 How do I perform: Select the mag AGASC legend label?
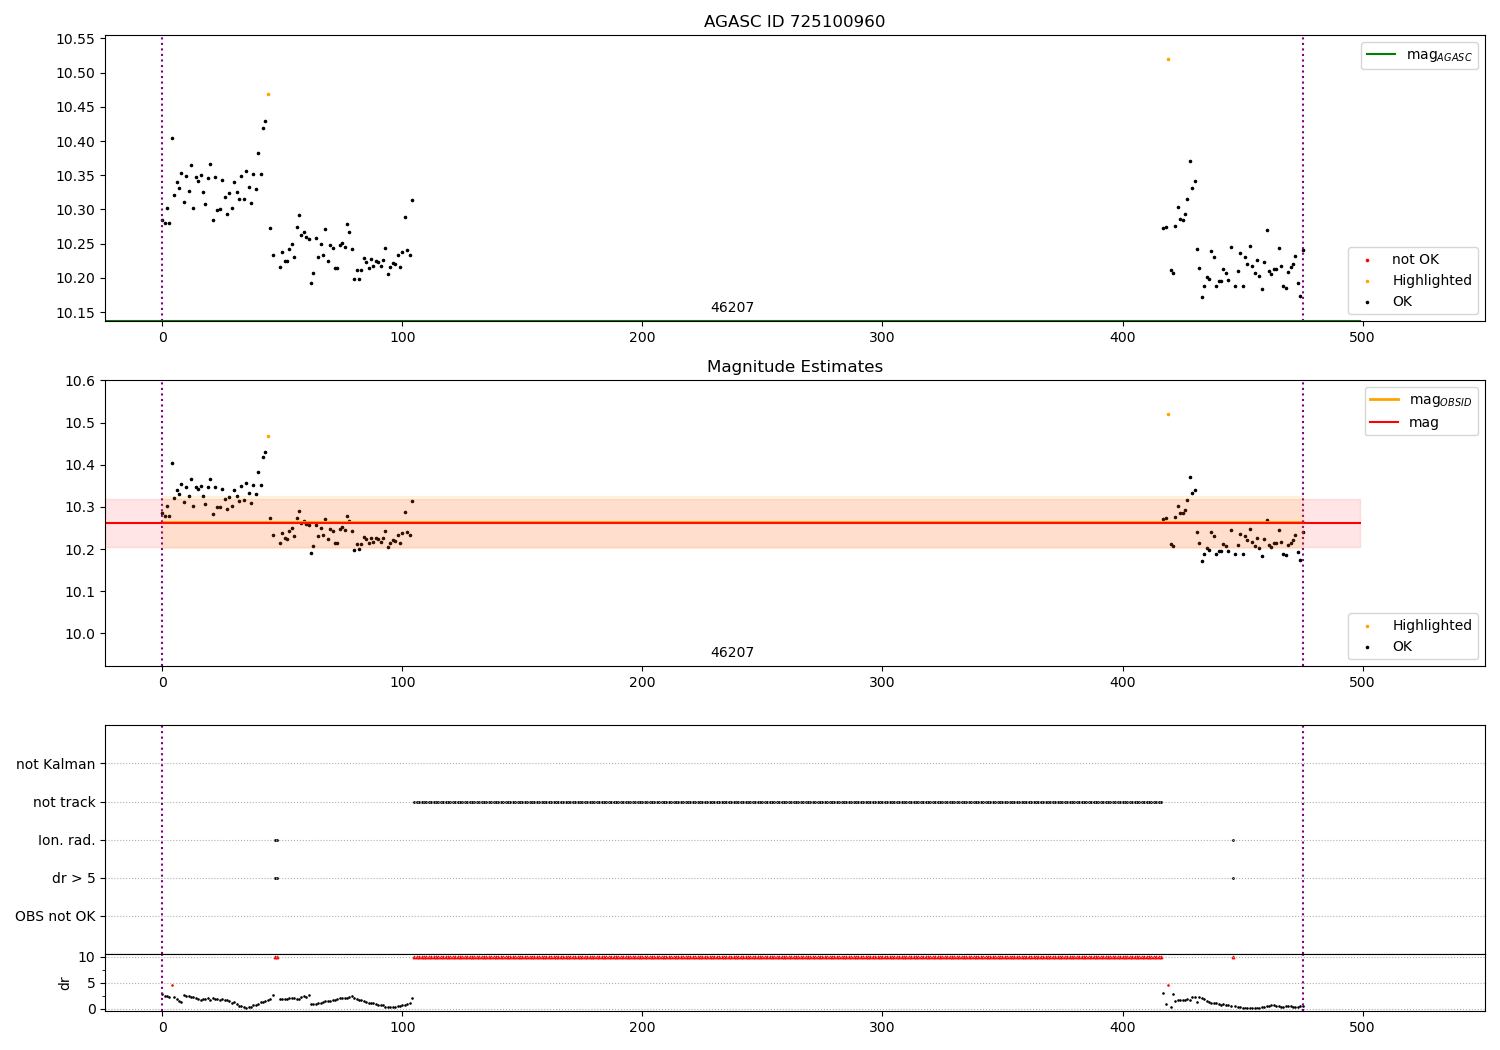coord(1439,55)
